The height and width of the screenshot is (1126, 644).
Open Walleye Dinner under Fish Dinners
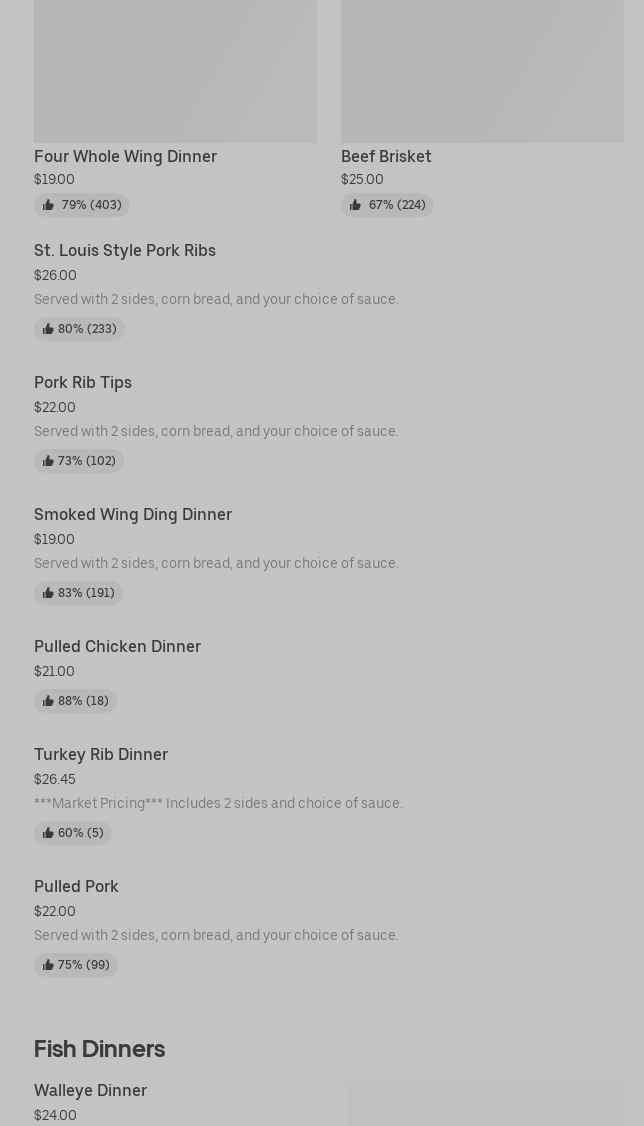tap(90, 1091)
